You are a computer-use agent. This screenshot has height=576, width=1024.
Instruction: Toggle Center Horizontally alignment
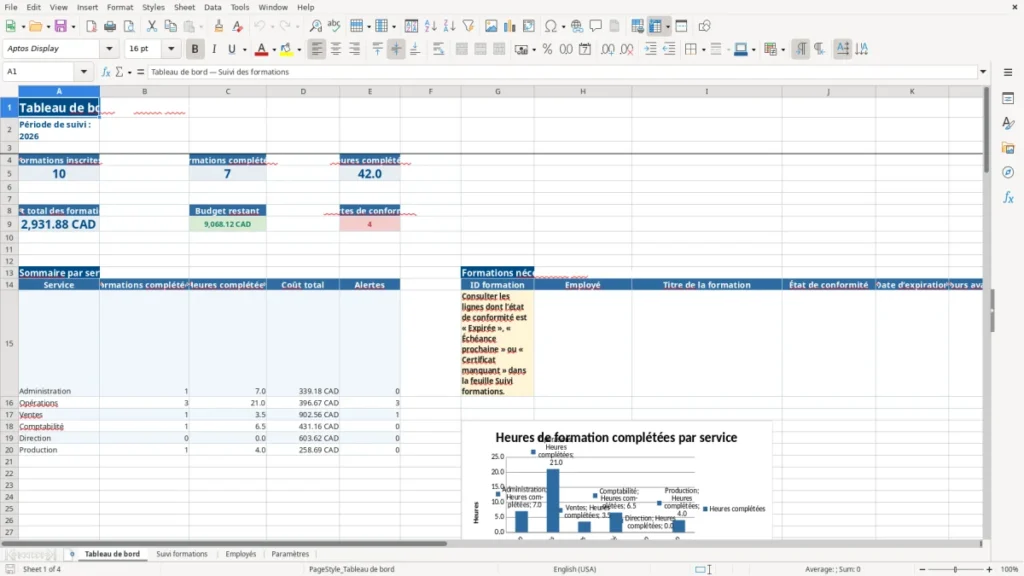[x=336, y=49]
